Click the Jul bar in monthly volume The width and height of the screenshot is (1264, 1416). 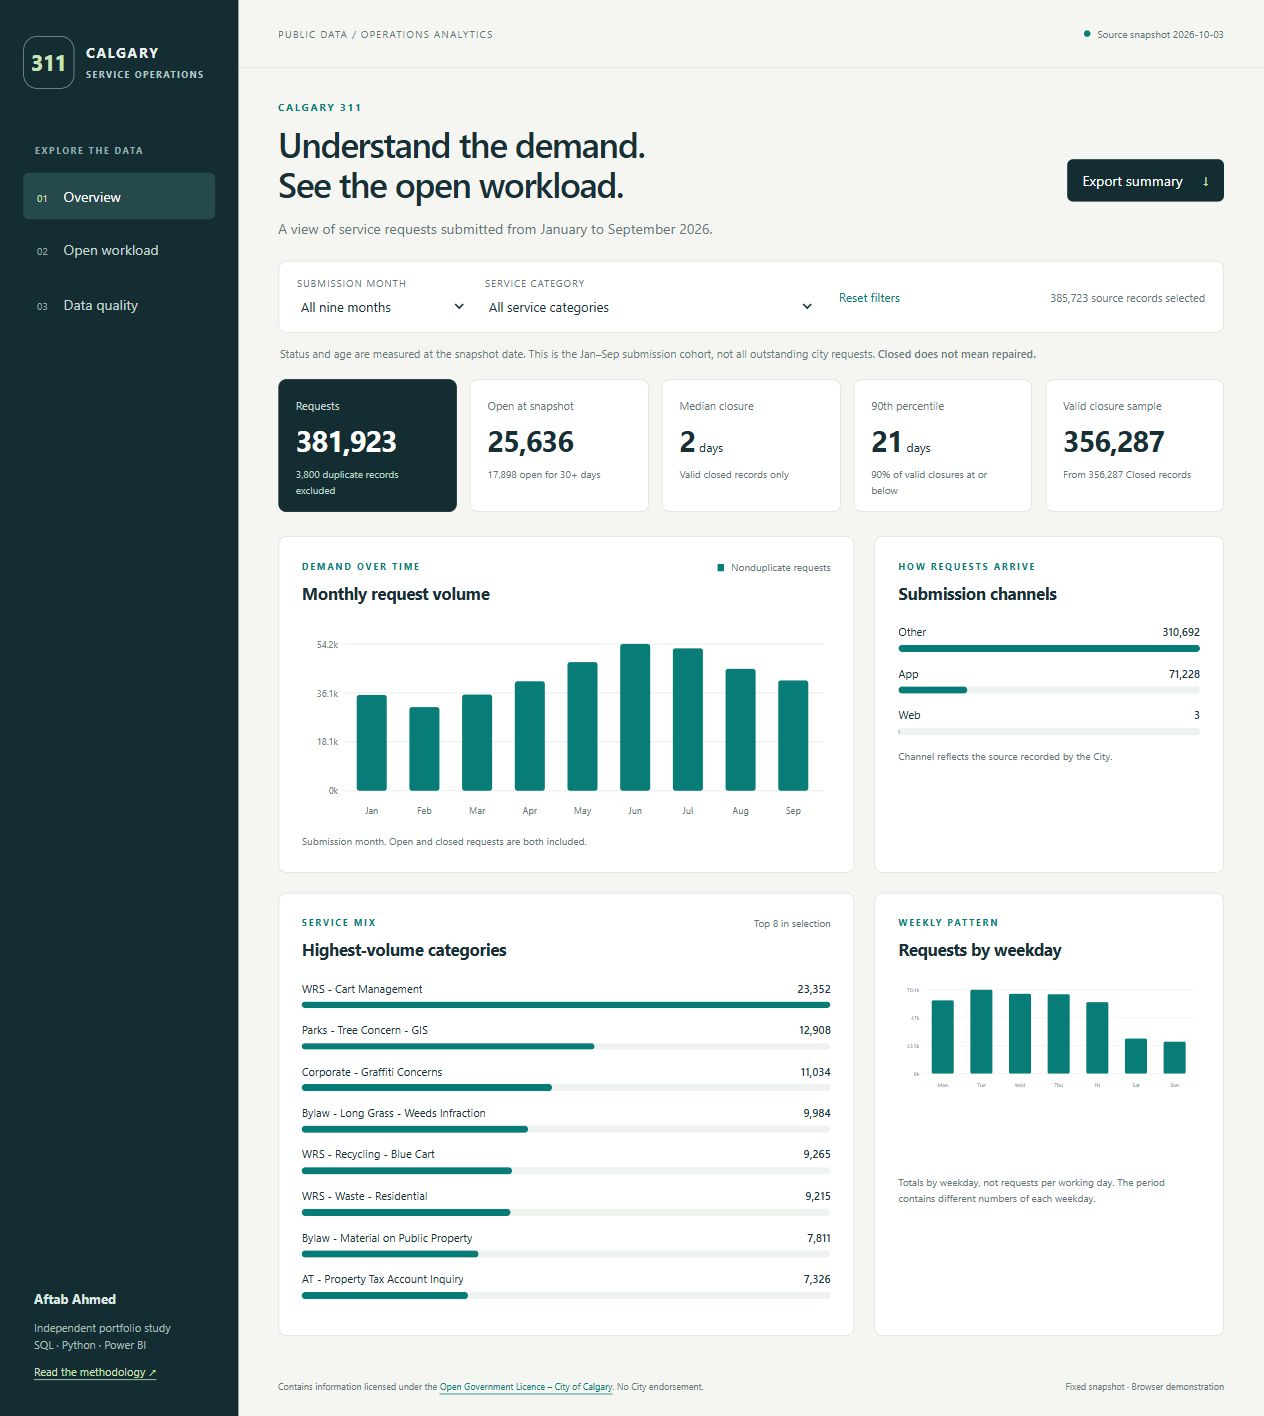(x=688, y=720)
